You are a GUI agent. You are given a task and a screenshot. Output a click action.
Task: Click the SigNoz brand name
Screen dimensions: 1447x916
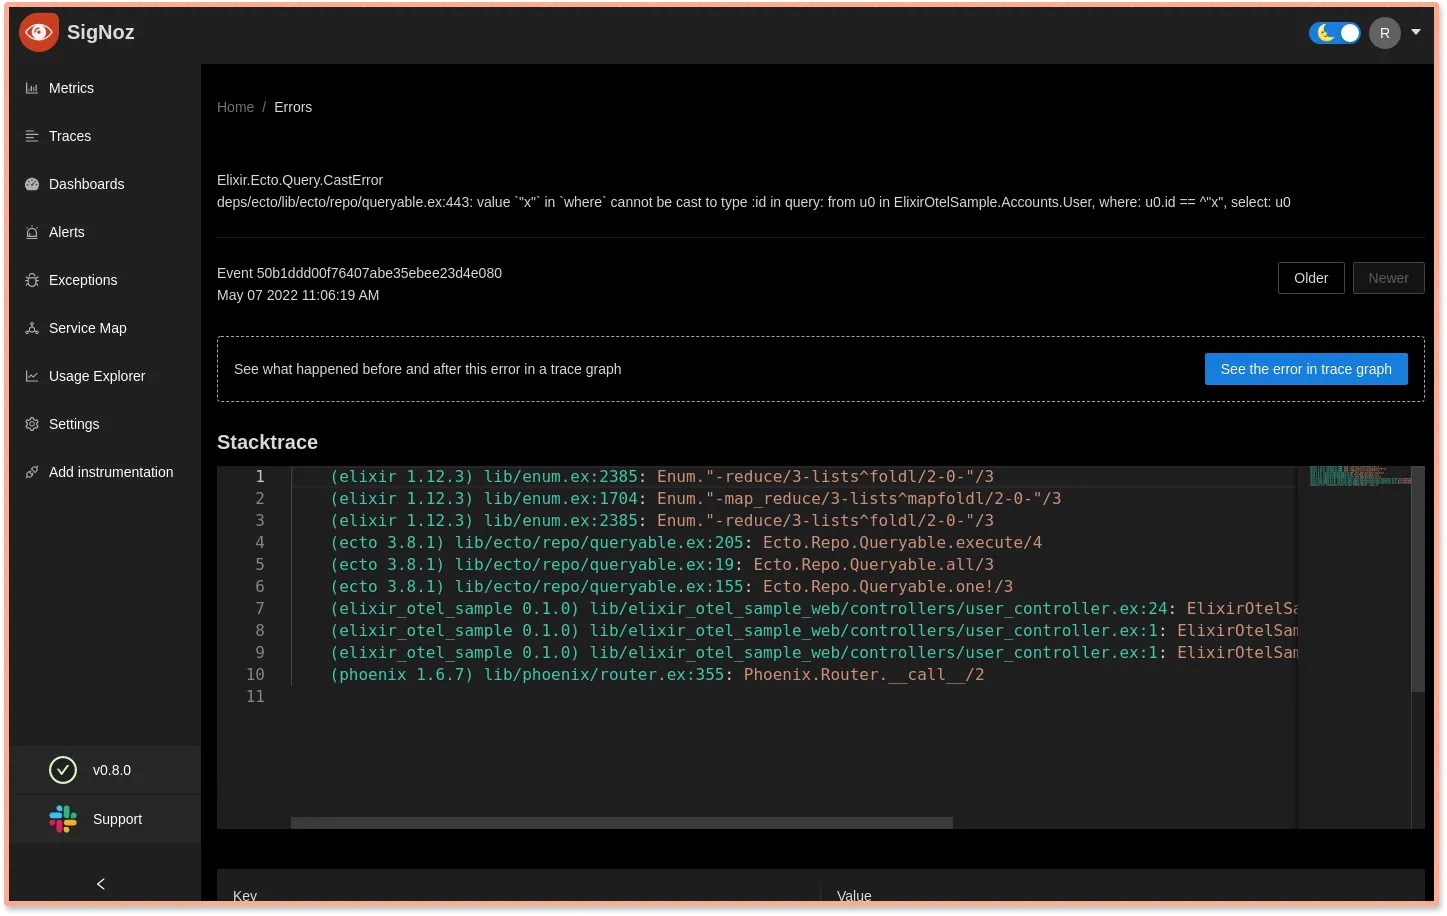(x=101, y=32)
